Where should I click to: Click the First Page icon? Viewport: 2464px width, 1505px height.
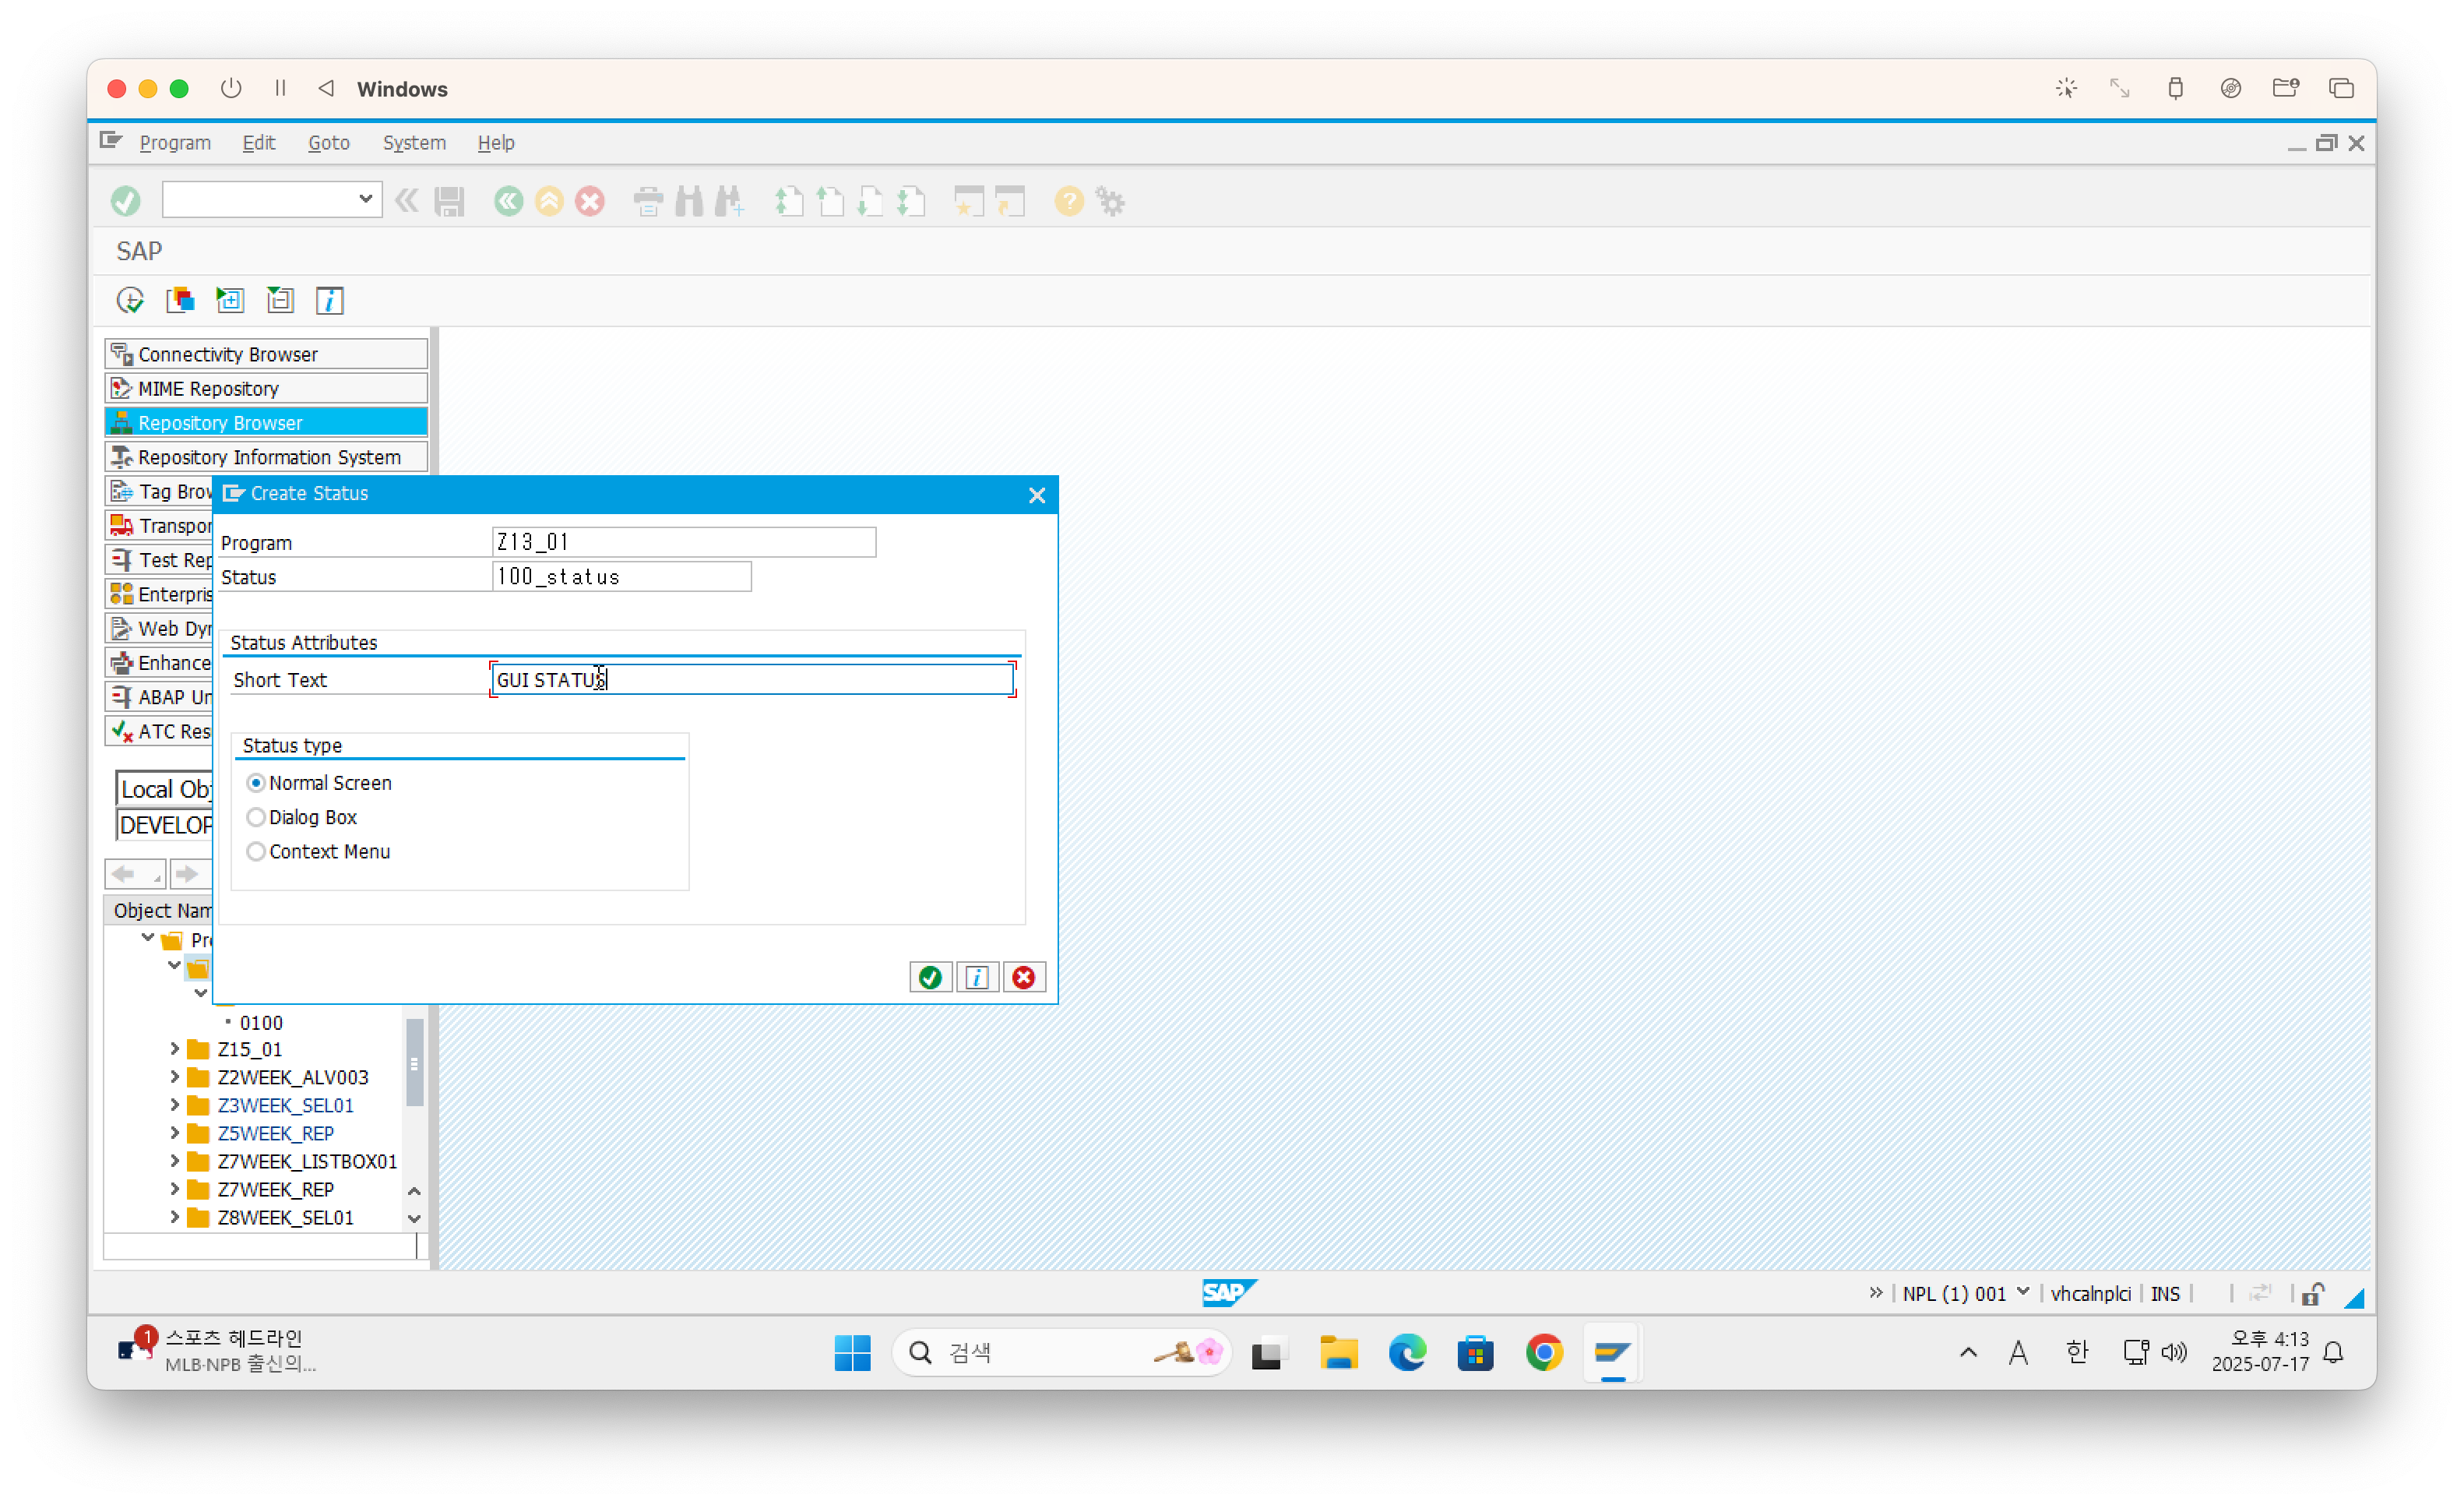[789, 201]
